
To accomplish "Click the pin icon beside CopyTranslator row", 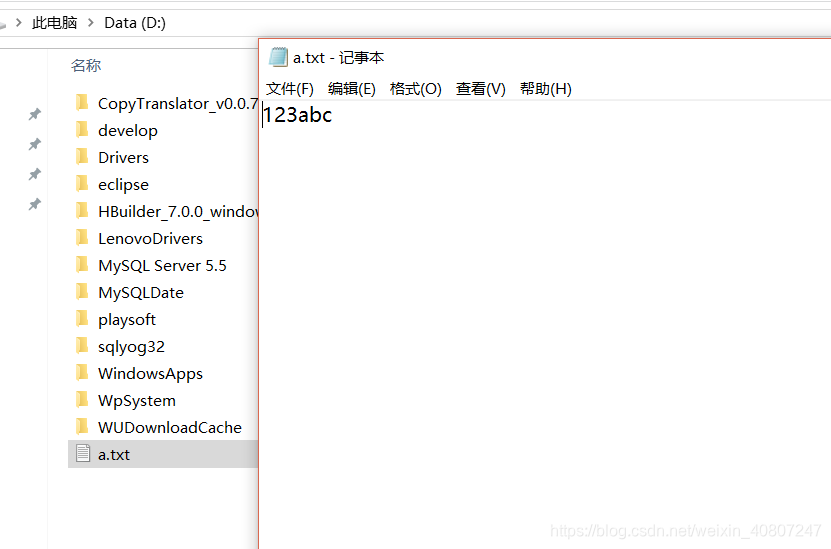I will [34, 114].
